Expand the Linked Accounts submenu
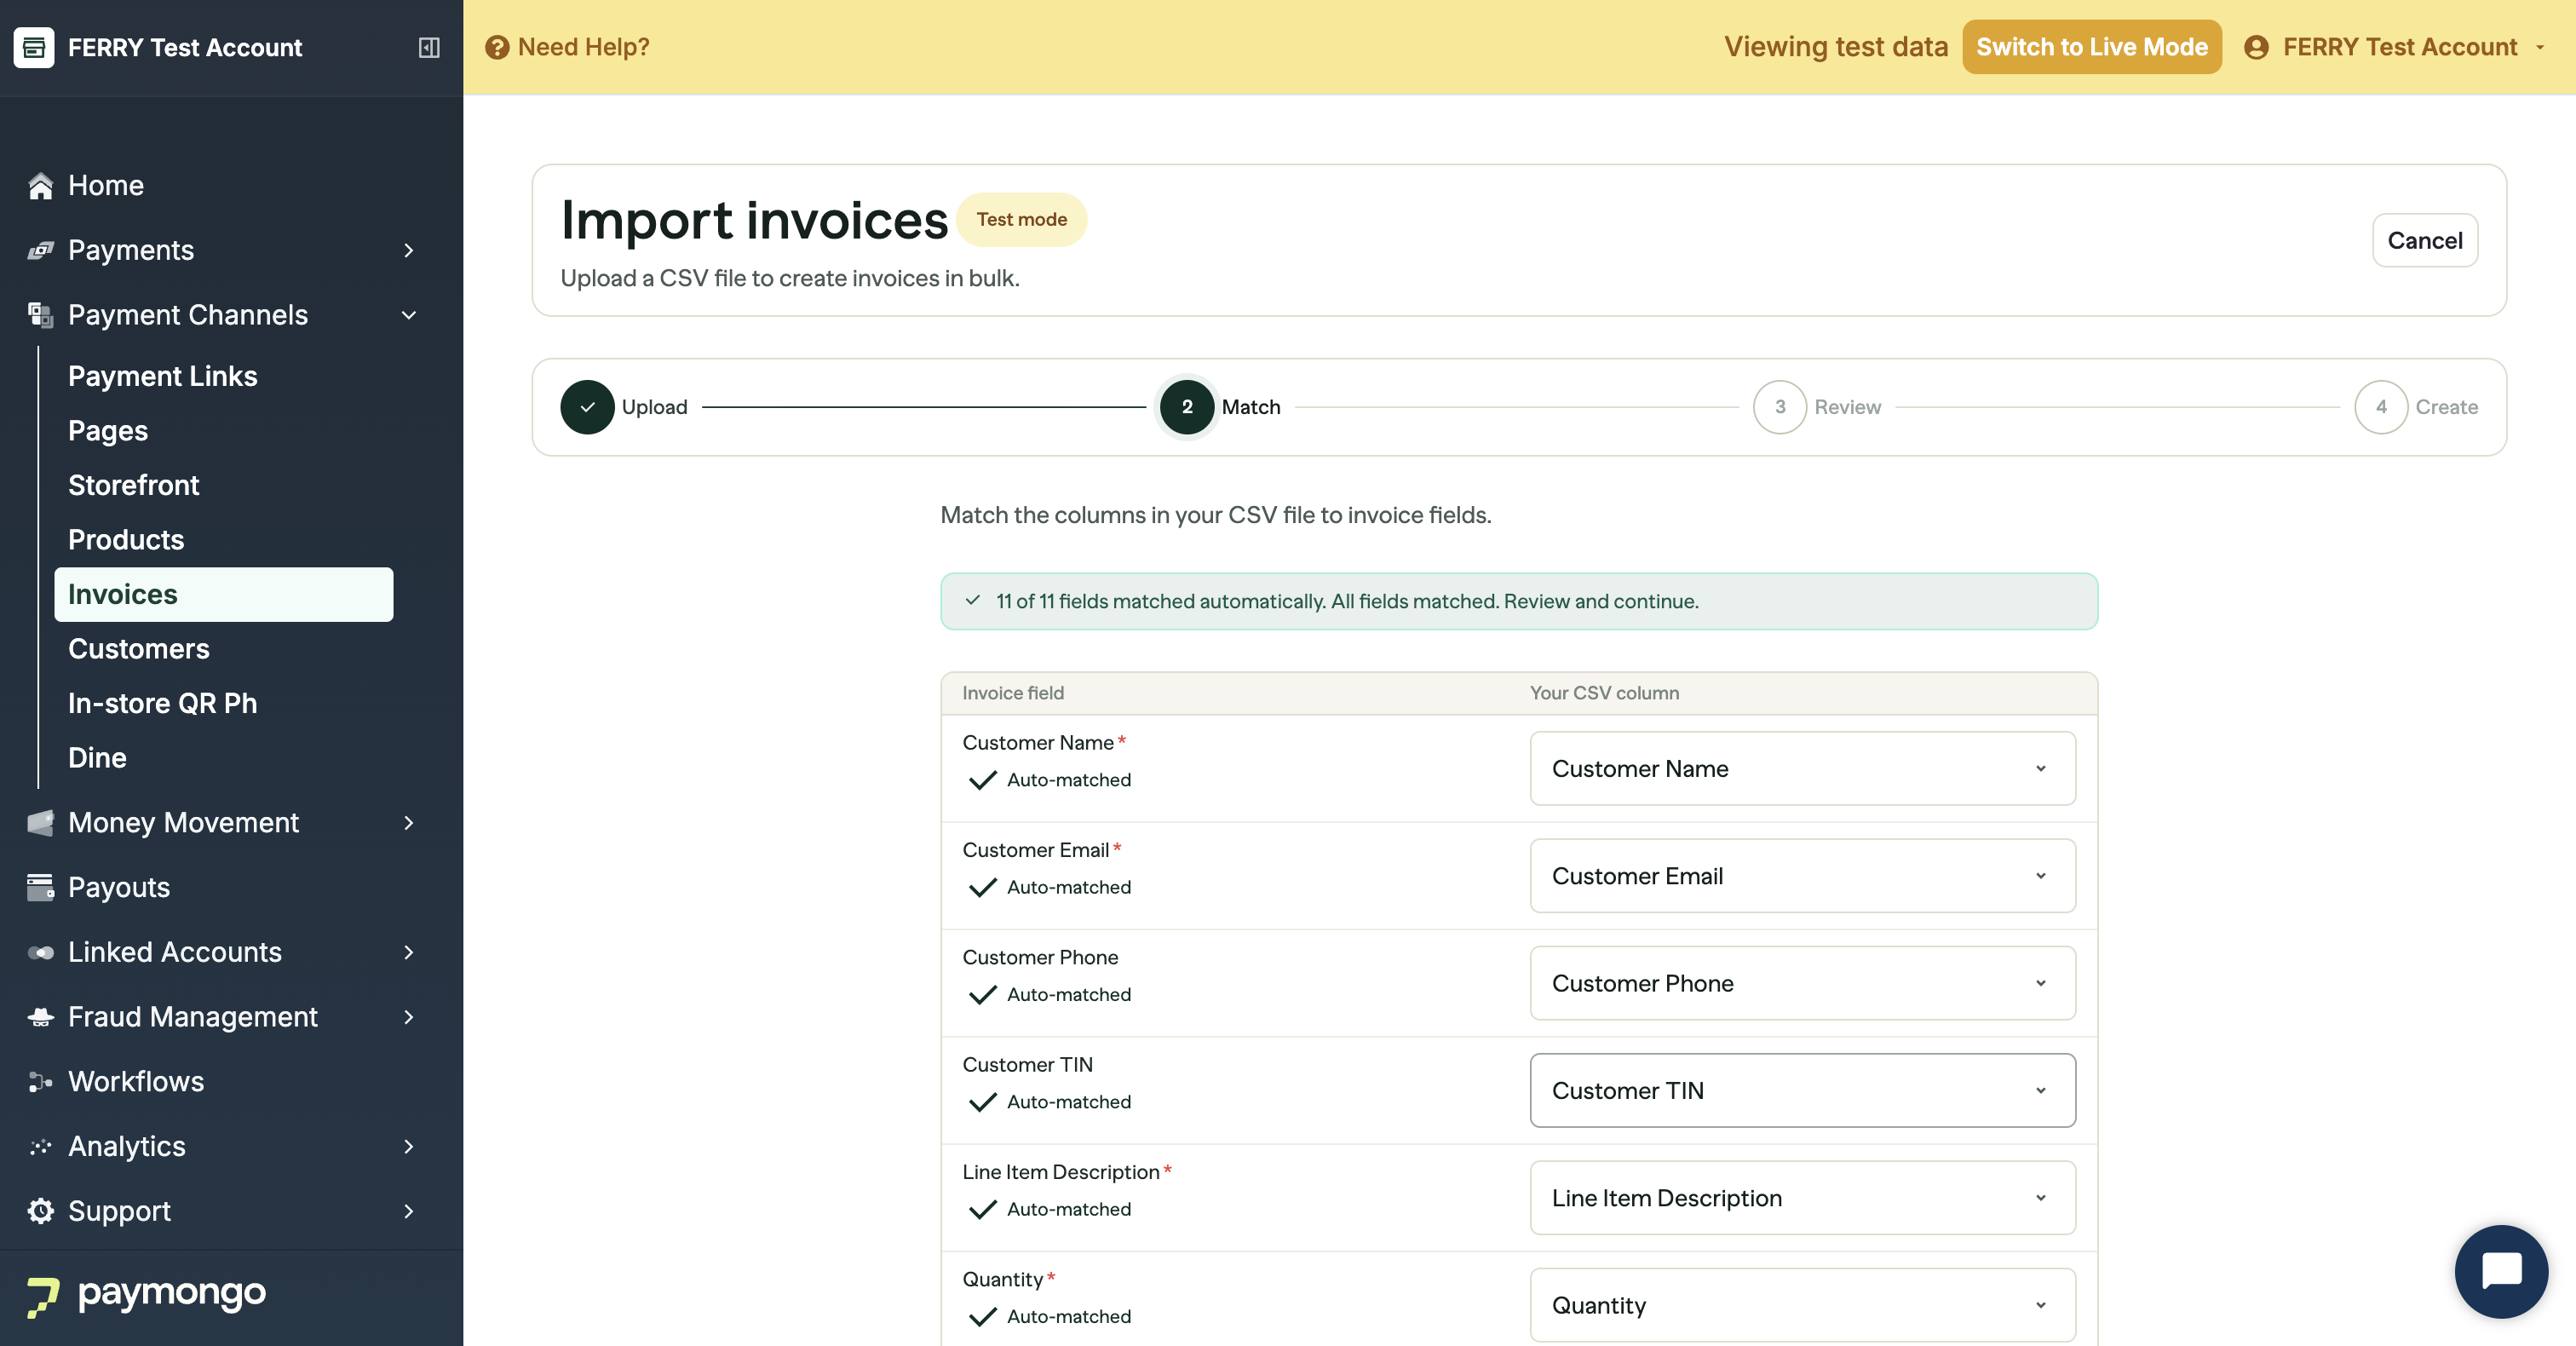 pos(408,952)
